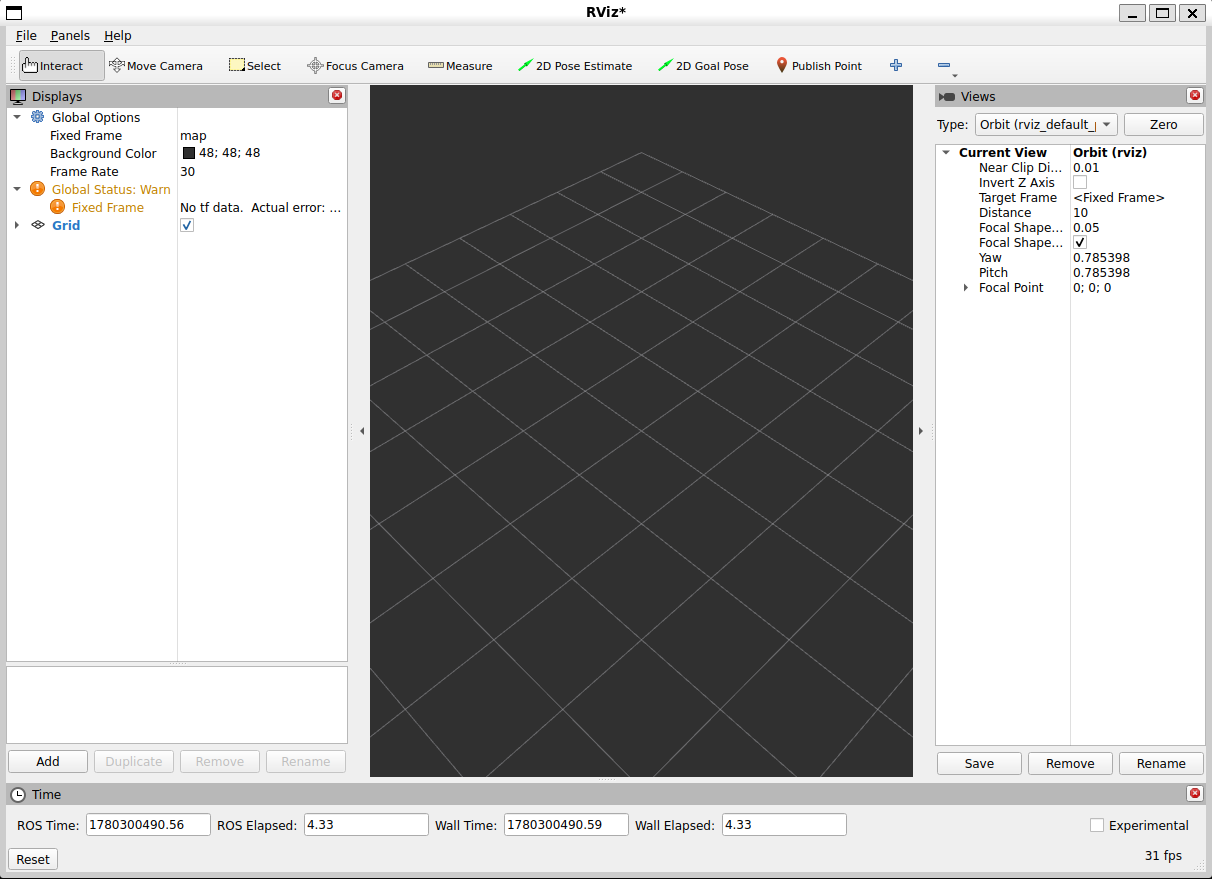Select the Near Clip Distance value 0.01

tap(1086, 167)
